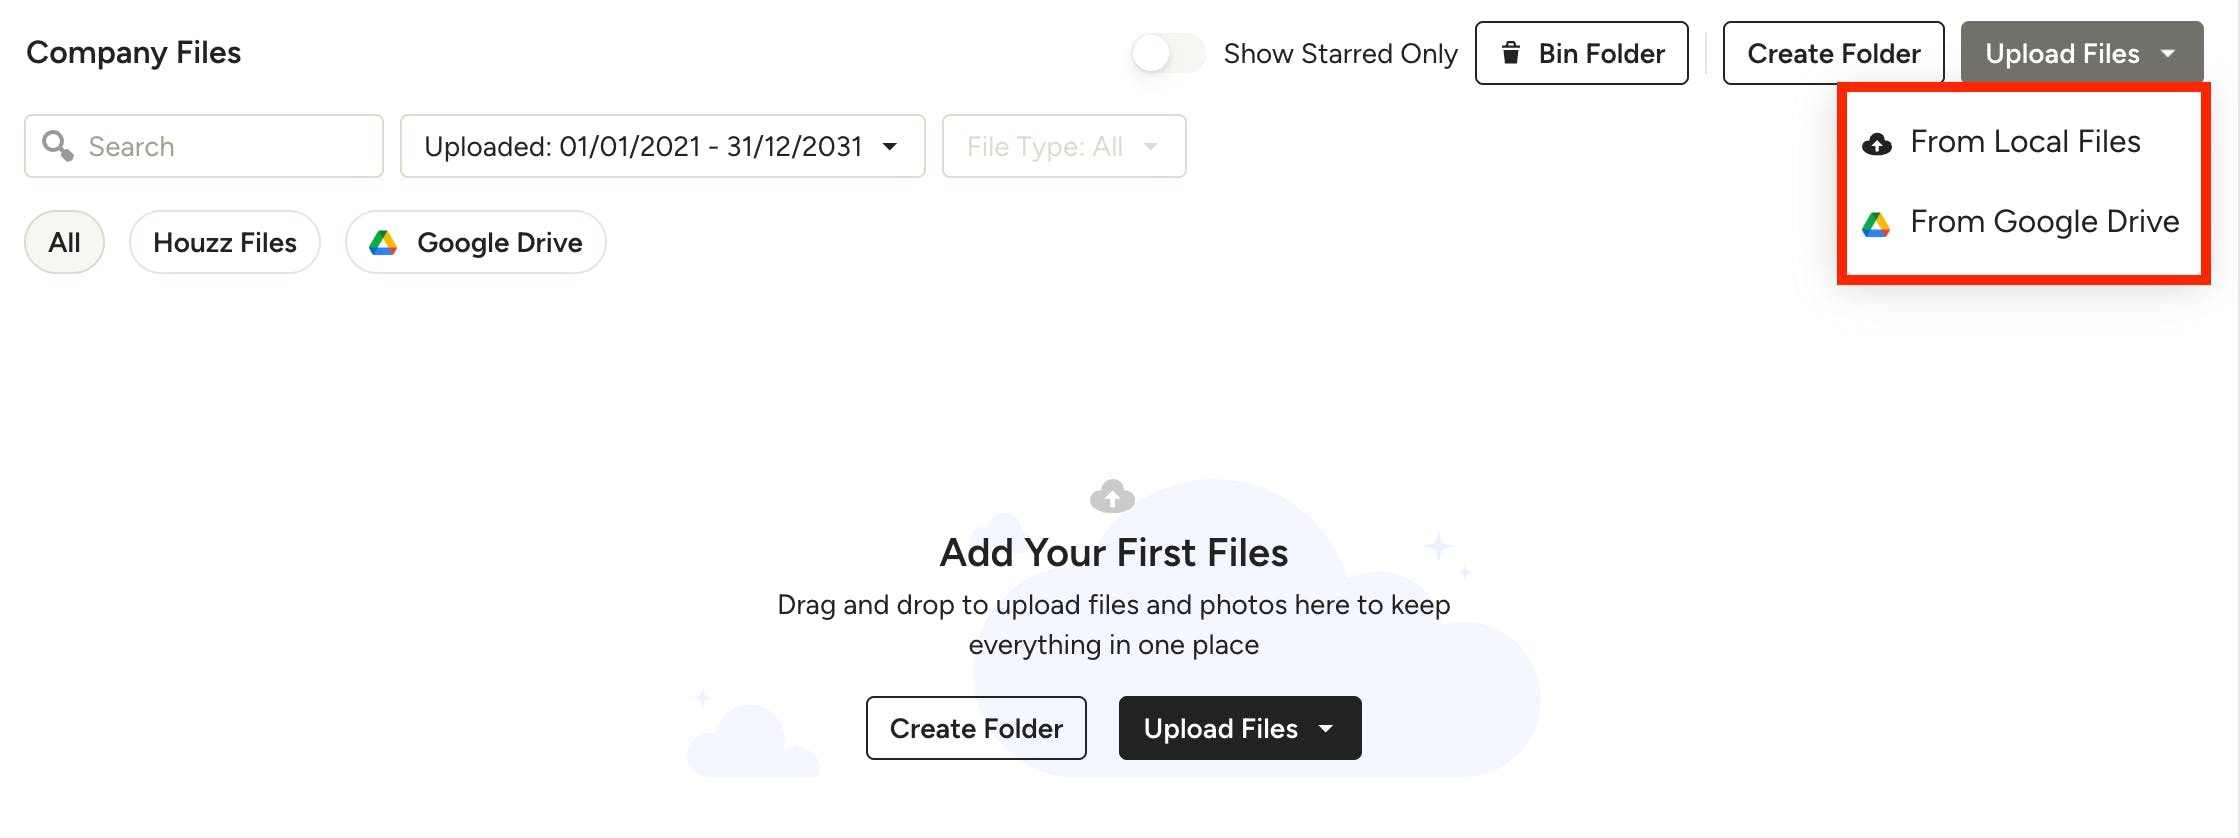Choose From Google Drive in the upload menu
The width and height of the screenshot is (2240, 838).
2024,222
